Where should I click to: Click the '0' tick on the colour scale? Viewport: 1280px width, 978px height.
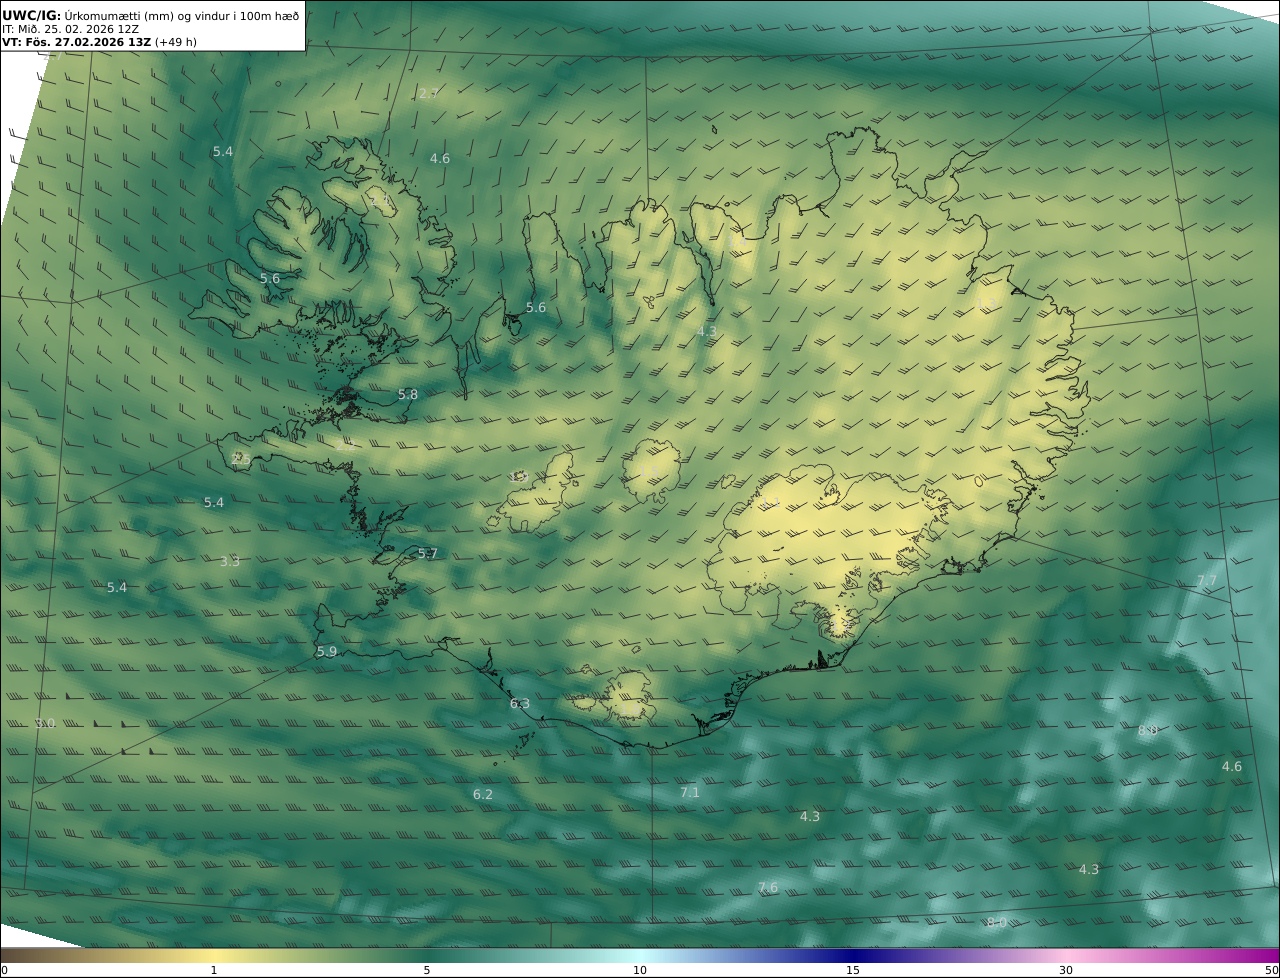coord(4,970)
